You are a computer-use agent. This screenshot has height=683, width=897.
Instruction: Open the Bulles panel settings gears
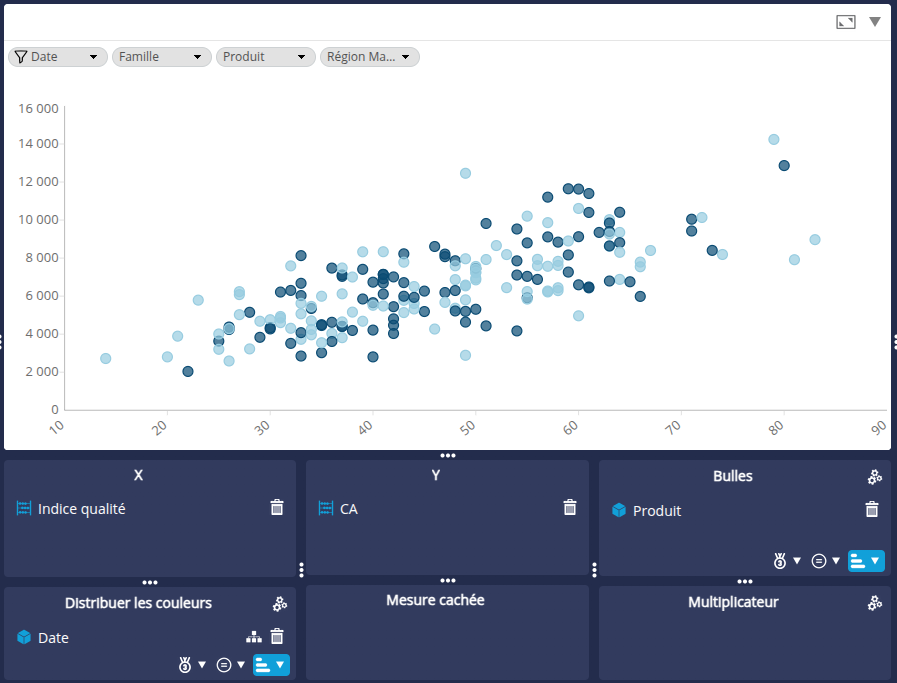[x=874, y=477]
